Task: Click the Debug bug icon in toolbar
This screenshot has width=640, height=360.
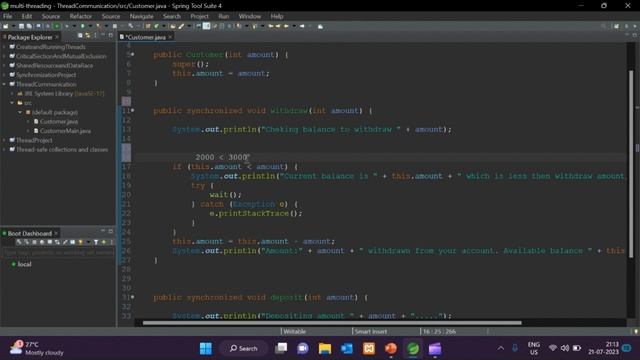Action: 66,26
